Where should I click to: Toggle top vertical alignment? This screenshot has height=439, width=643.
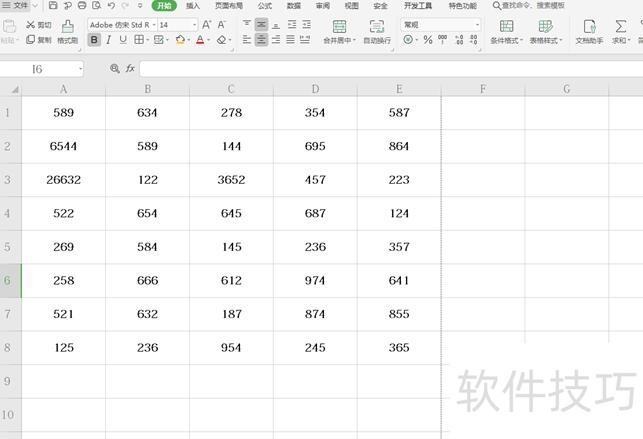tap(246, 25)
